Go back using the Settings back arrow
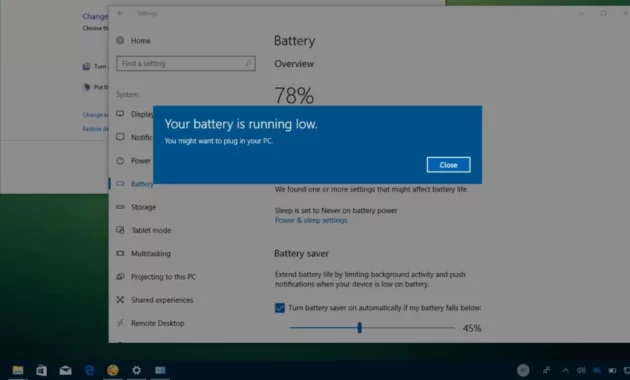 (x=120, y=13)
